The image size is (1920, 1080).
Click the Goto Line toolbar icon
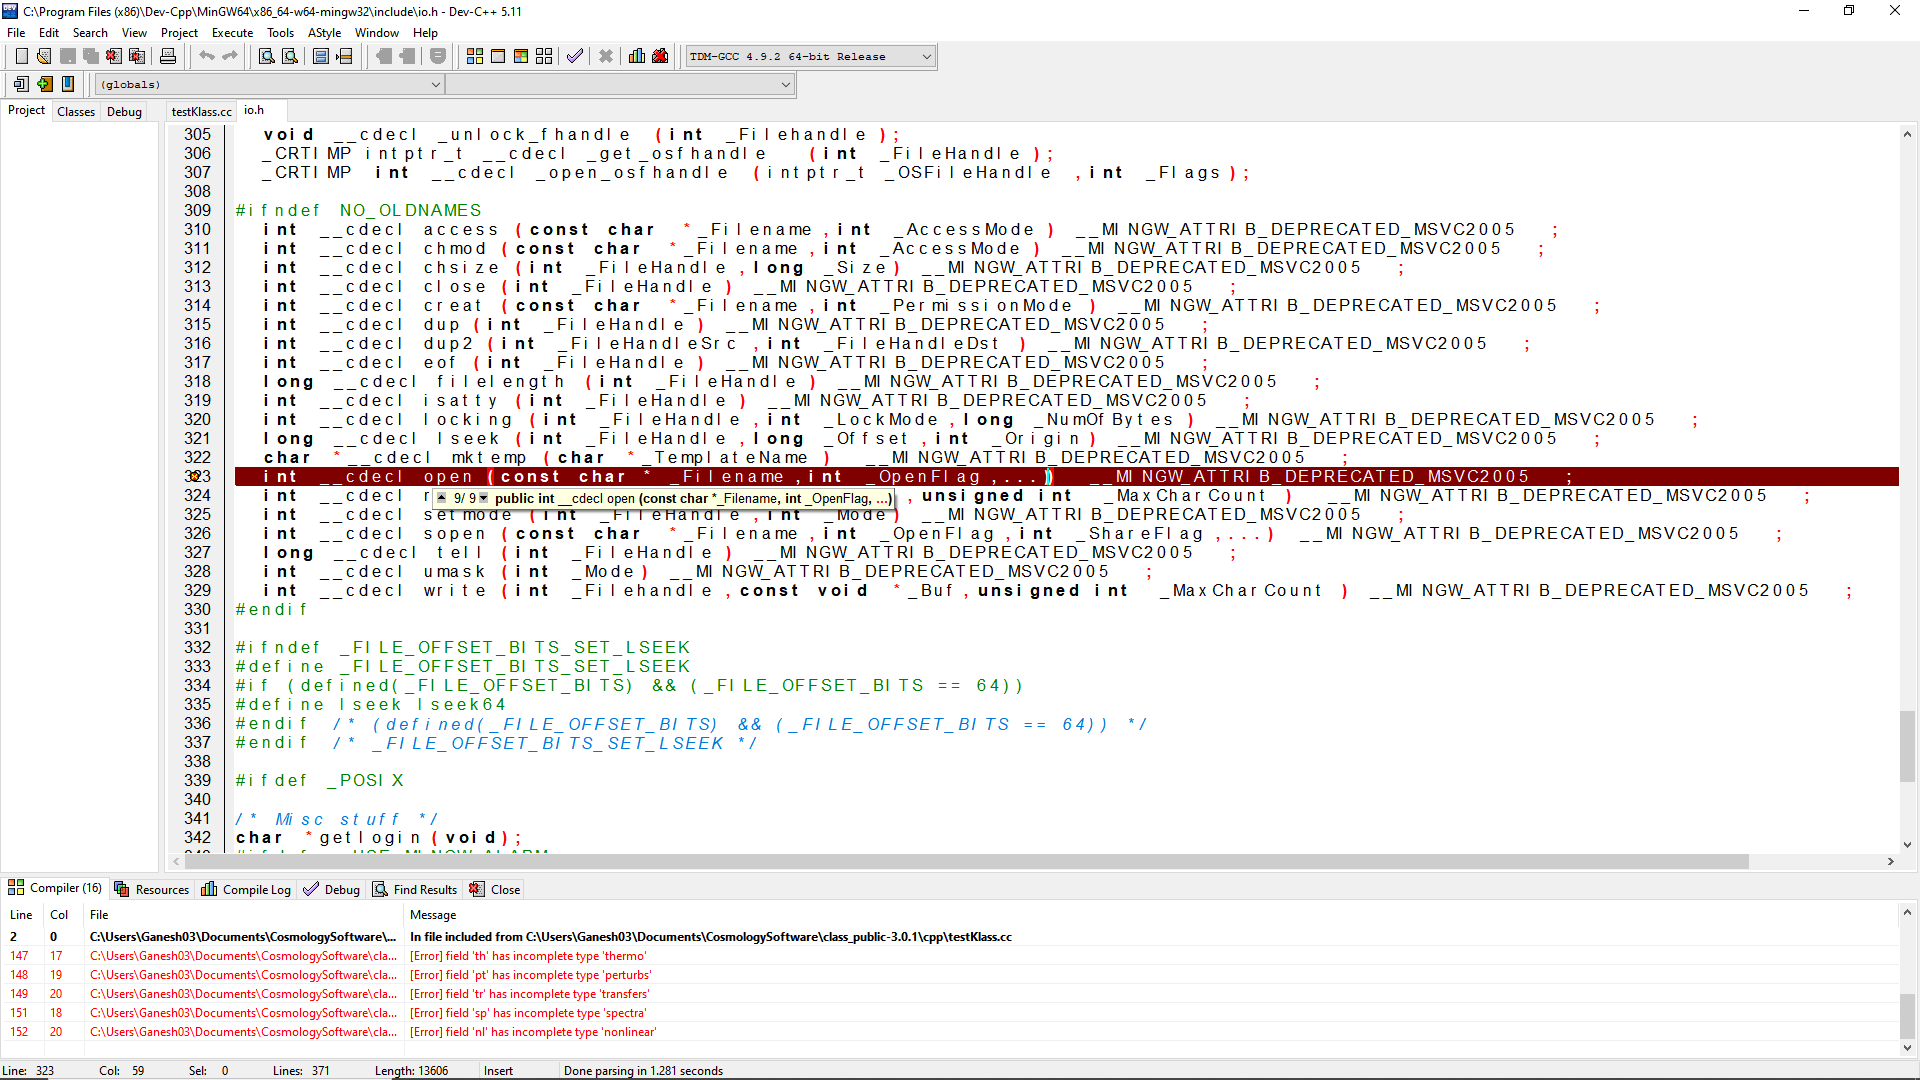[345, 56]
